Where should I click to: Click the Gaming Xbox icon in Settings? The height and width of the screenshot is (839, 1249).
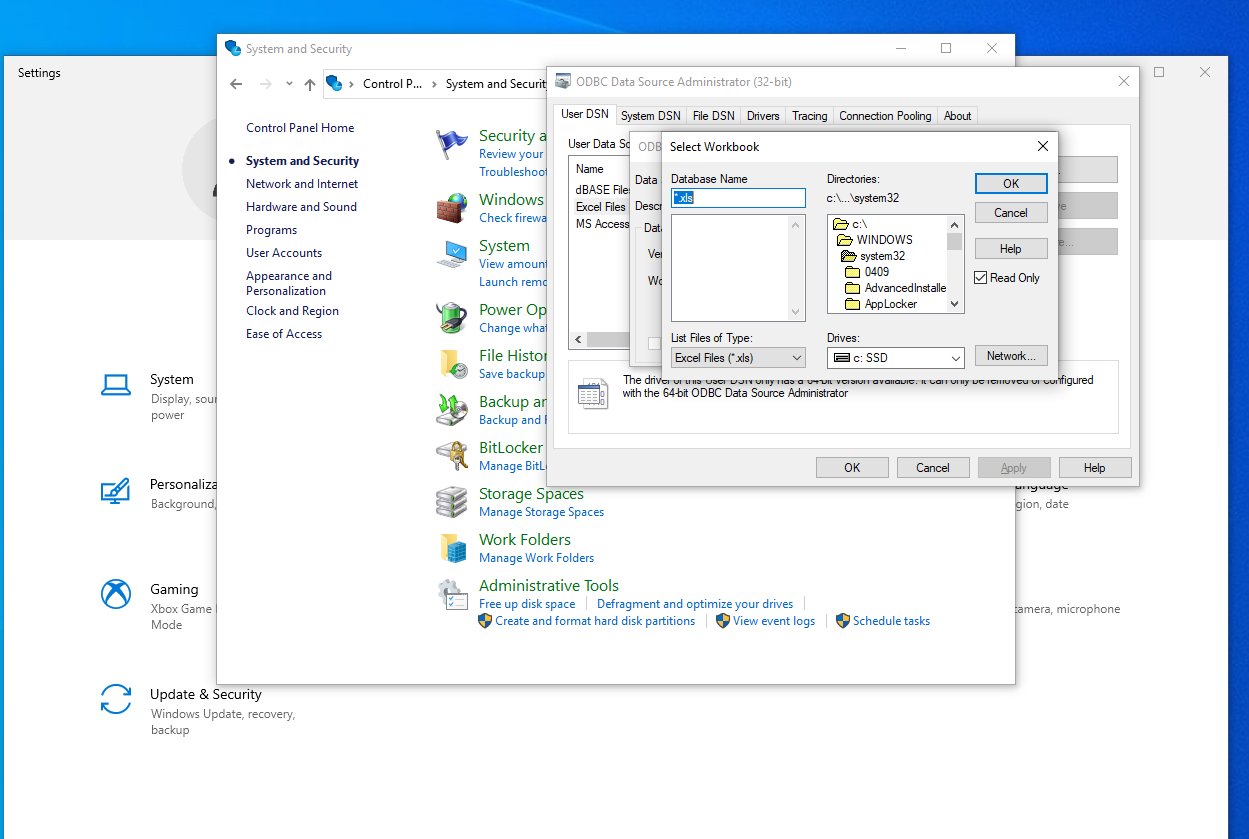tap(116, 594)
